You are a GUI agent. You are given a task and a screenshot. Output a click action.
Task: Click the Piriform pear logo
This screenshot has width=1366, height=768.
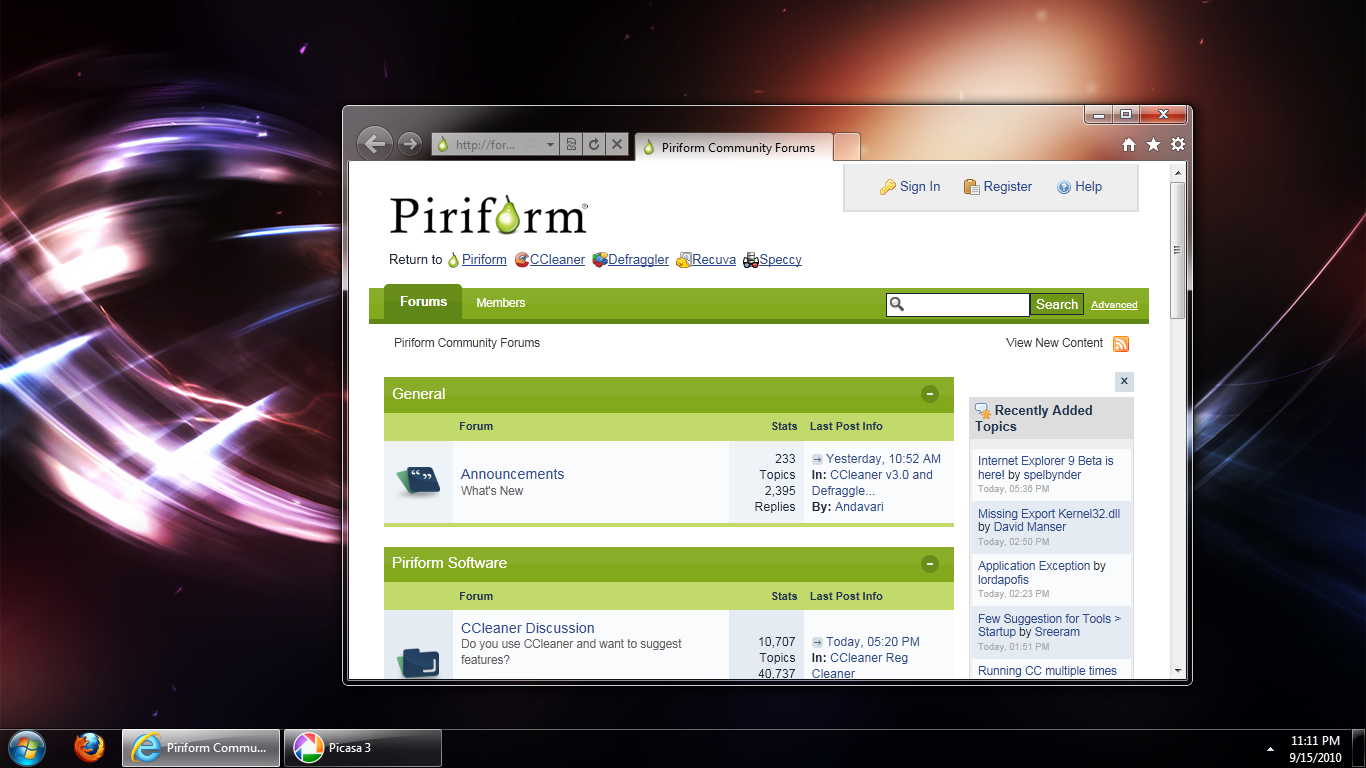(x=488, y=214)
